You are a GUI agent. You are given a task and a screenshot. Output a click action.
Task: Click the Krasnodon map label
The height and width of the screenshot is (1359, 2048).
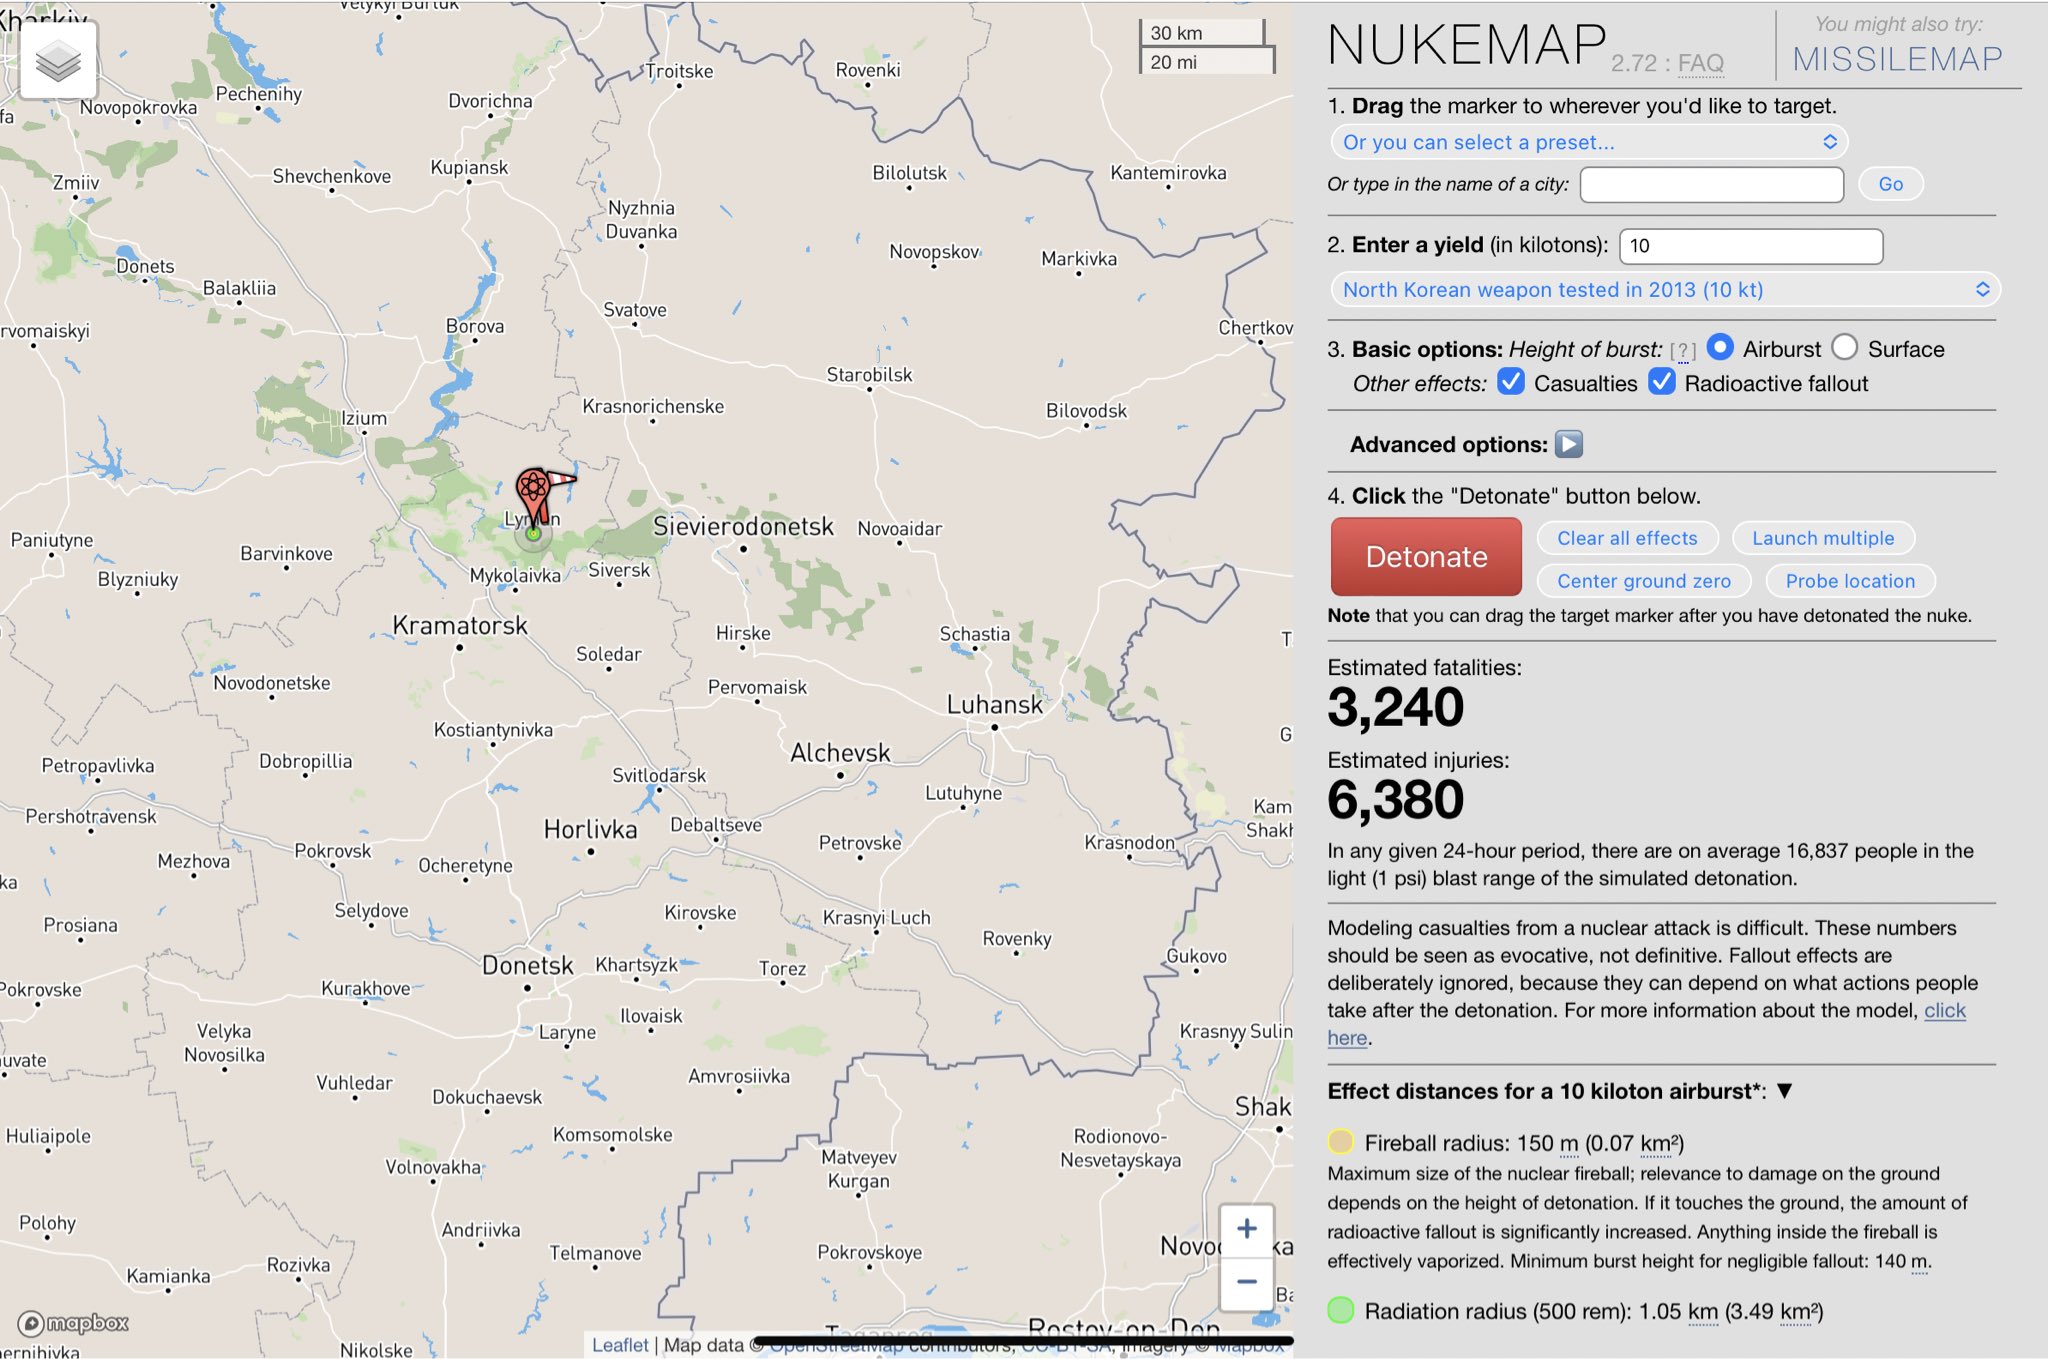1129,843
